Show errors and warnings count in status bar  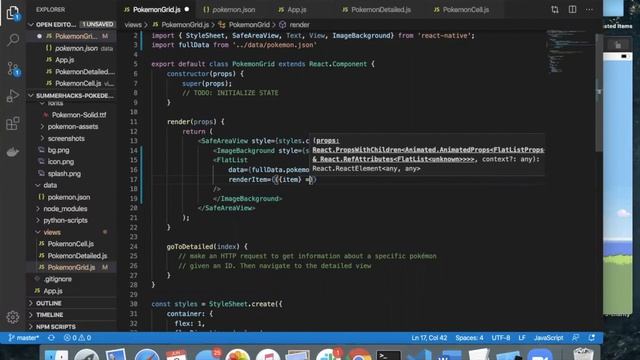[77, 338]
